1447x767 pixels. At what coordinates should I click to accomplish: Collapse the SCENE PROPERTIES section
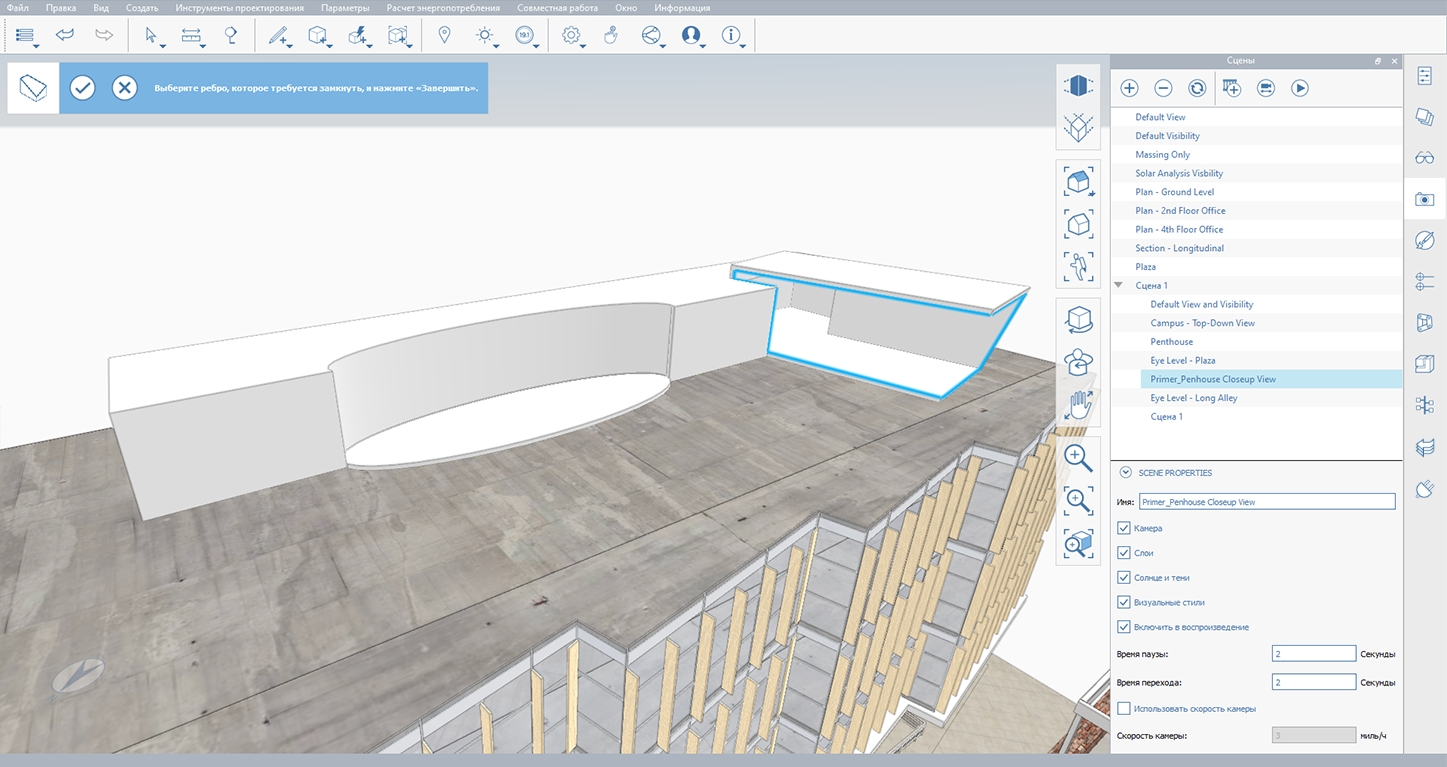tap(1125, 473)
